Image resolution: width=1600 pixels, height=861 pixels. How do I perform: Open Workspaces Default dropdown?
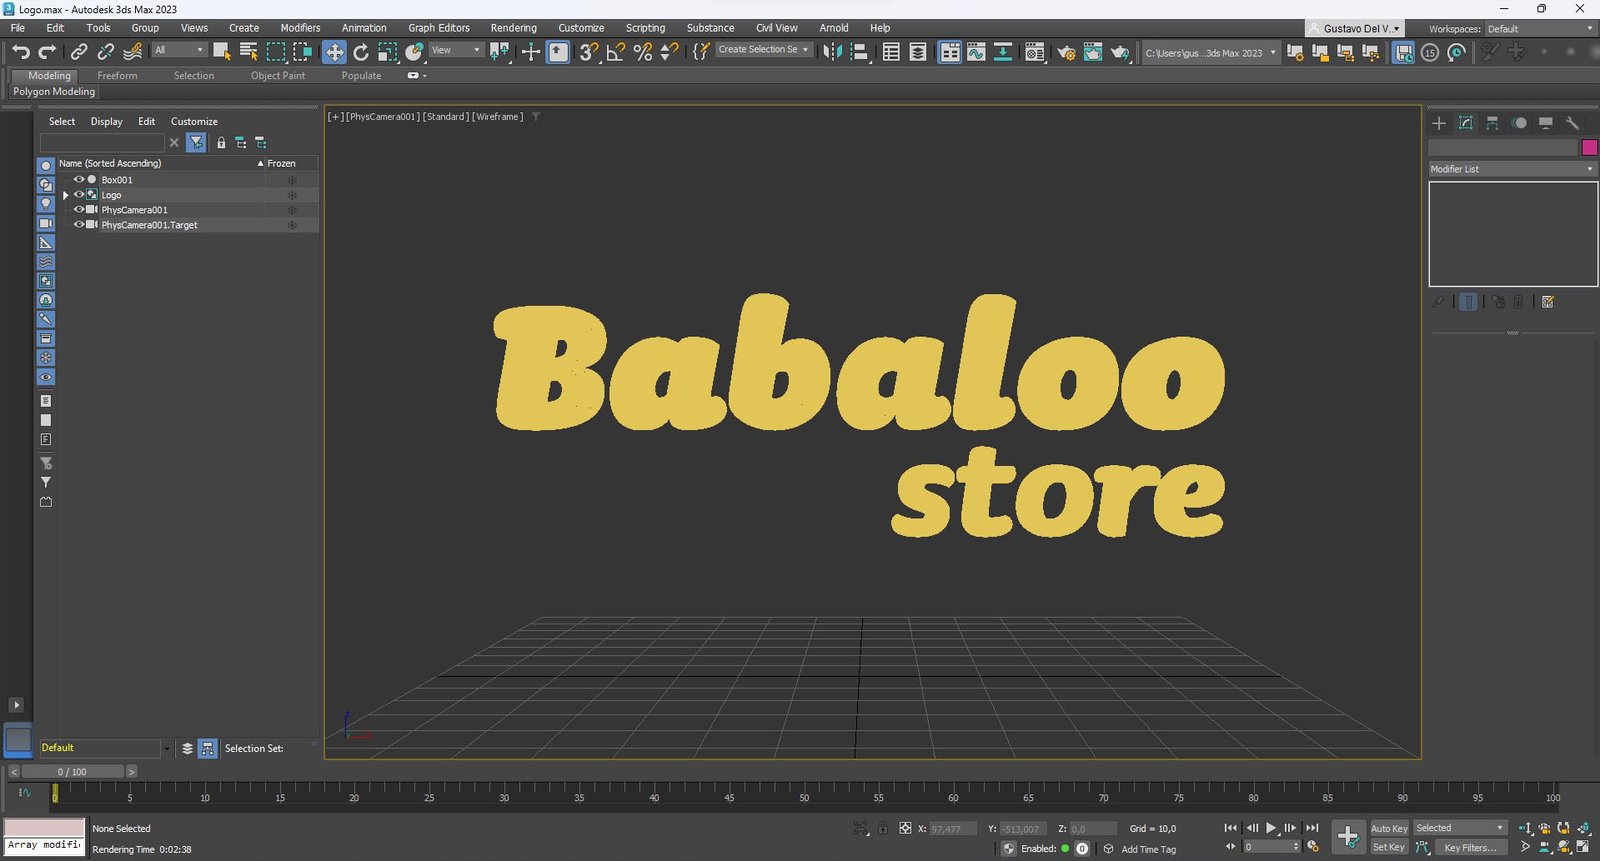click(x=1540, y=29)
